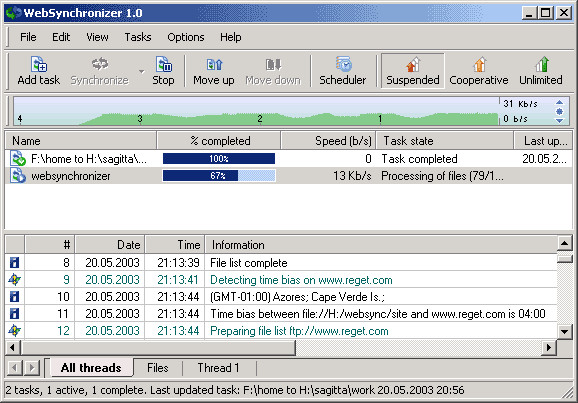This screenshot has height=403, width=578.
Task: Switch to the Files tab
Action: point(158,368)
